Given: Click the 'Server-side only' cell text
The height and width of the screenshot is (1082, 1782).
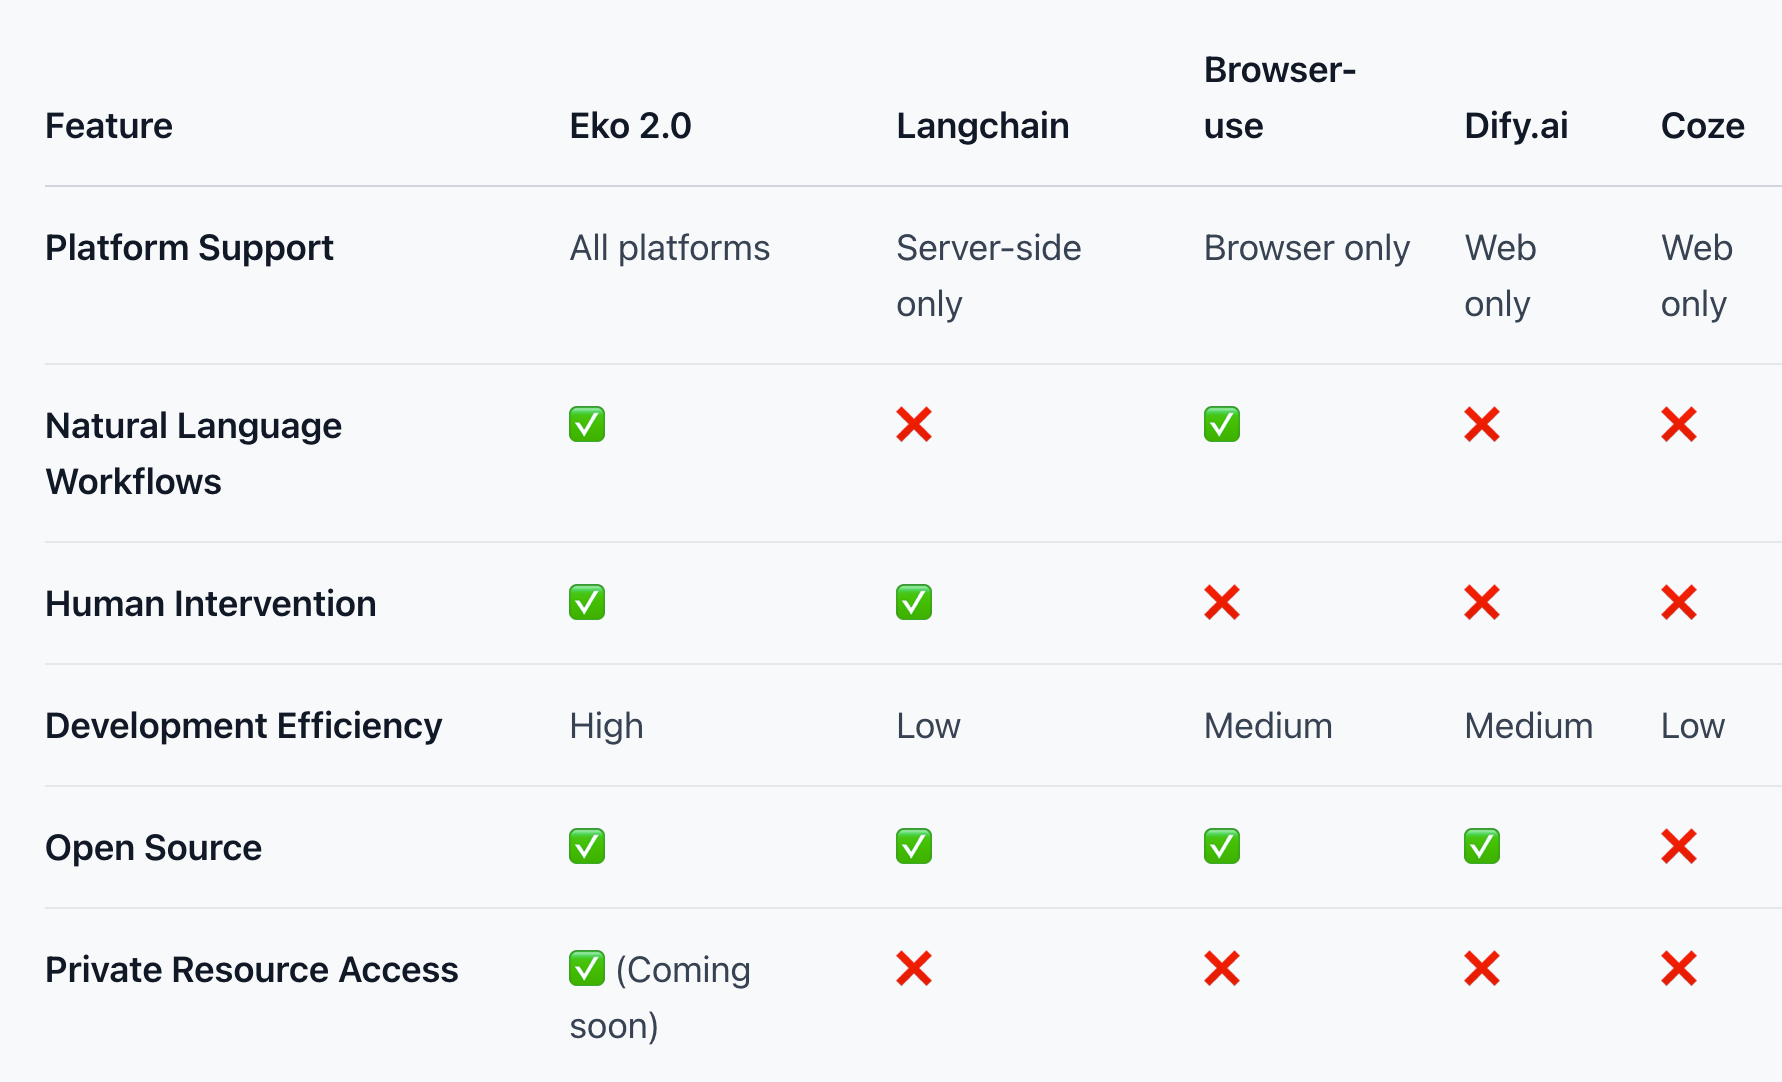Looking at the screenshot, I should [989, 276].
